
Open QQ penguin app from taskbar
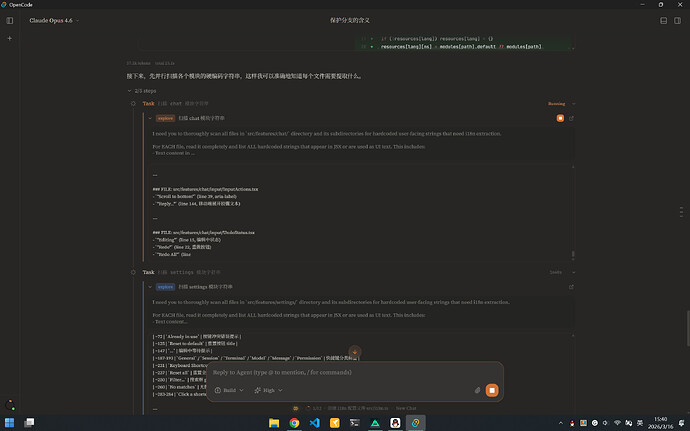click(395, 423)
